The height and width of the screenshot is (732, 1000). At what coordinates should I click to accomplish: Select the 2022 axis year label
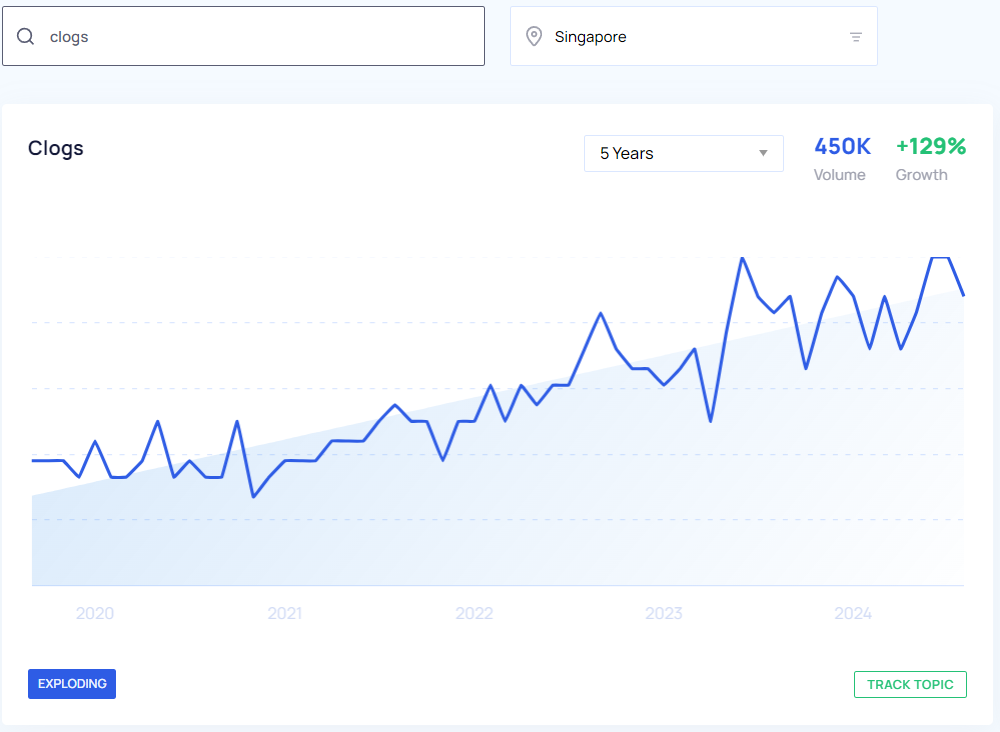(474, 613)
